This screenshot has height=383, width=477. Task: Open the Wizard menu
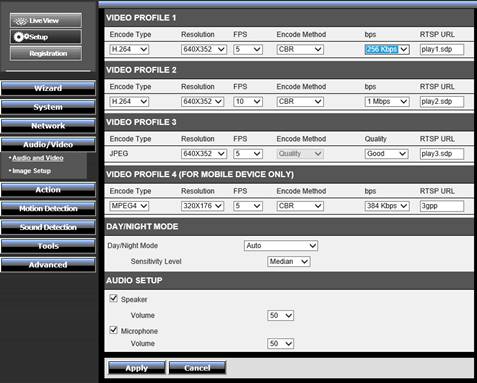coord(48,88)
